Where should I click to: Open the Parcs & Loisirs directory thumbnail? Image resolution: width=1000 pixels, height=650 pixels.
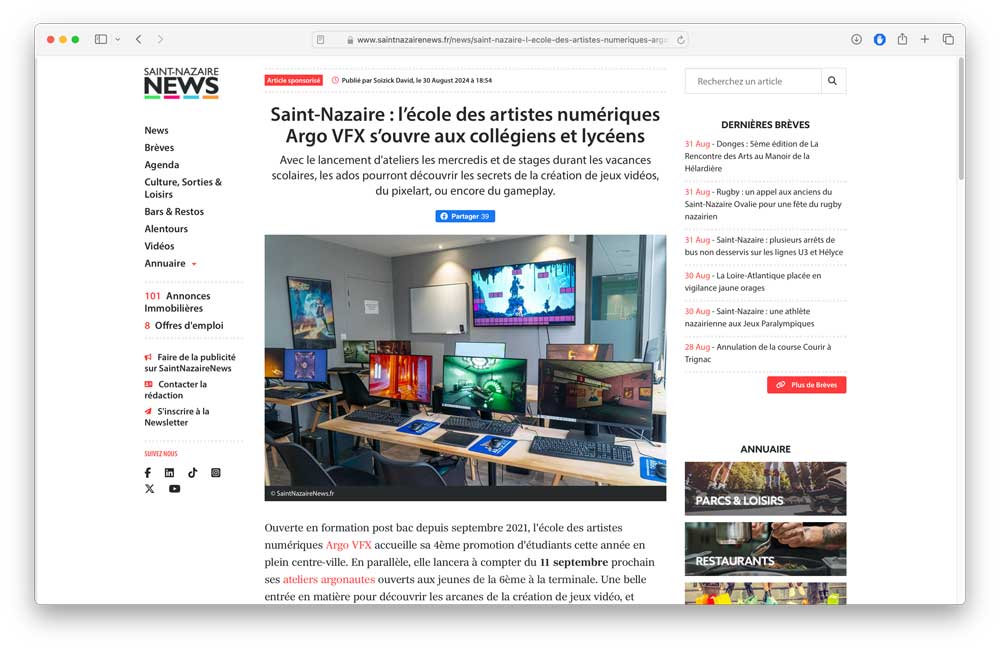(765, 489)
